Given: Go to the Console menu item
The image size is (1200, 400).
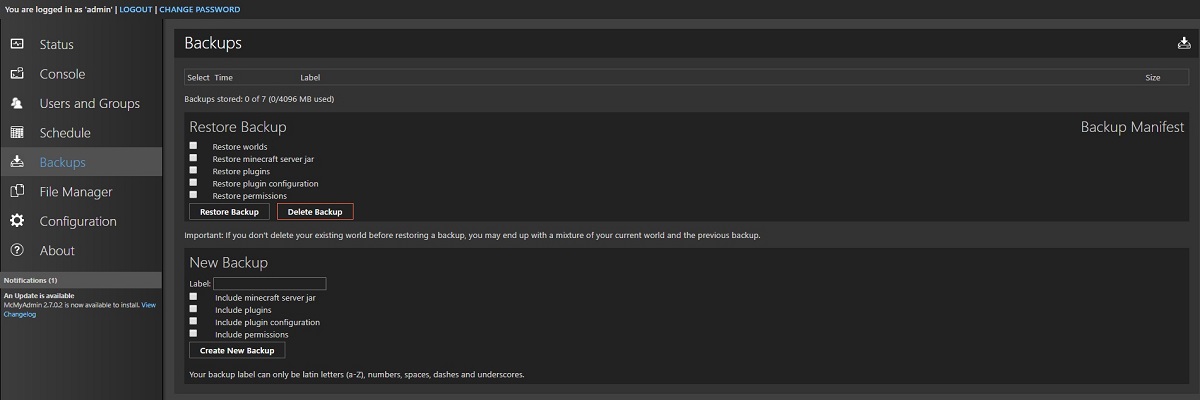Looking at the screenshot, I should (x=62, y=74).
